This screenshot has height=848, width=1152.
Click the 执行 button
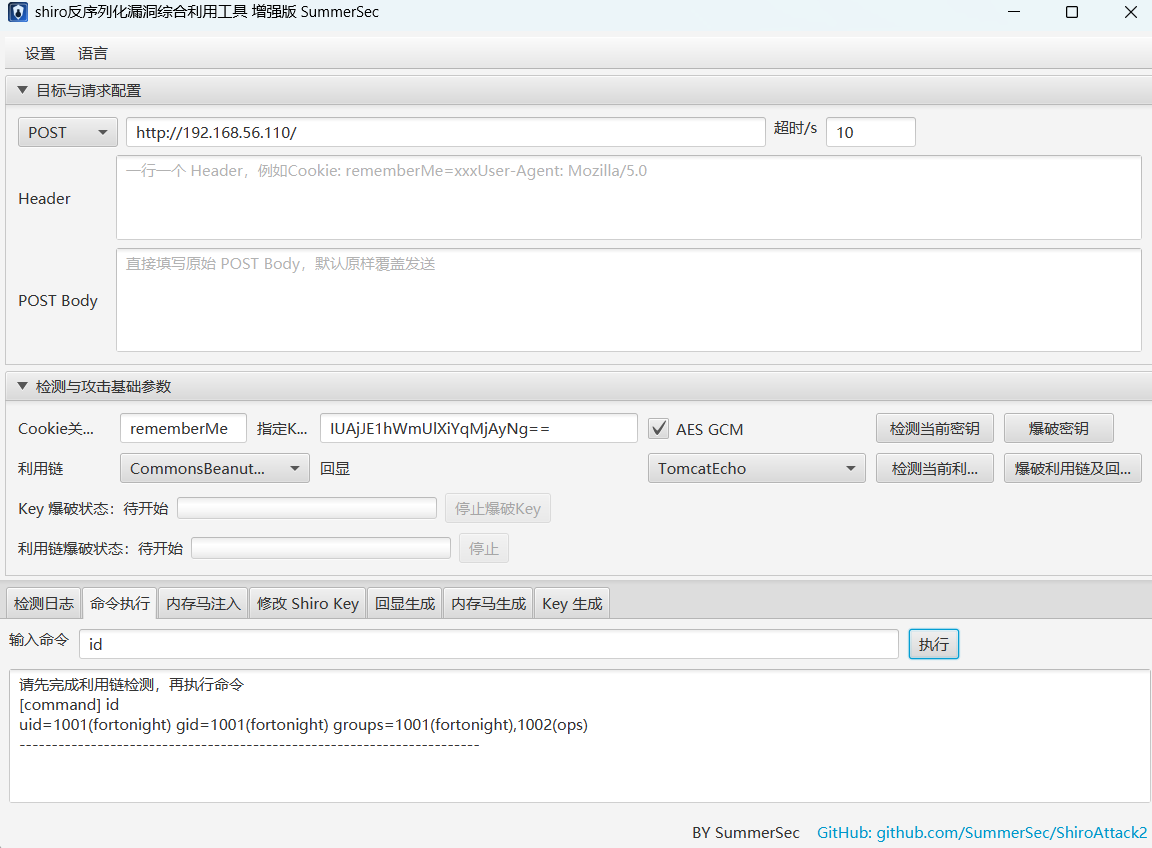[x=934, y=644]
